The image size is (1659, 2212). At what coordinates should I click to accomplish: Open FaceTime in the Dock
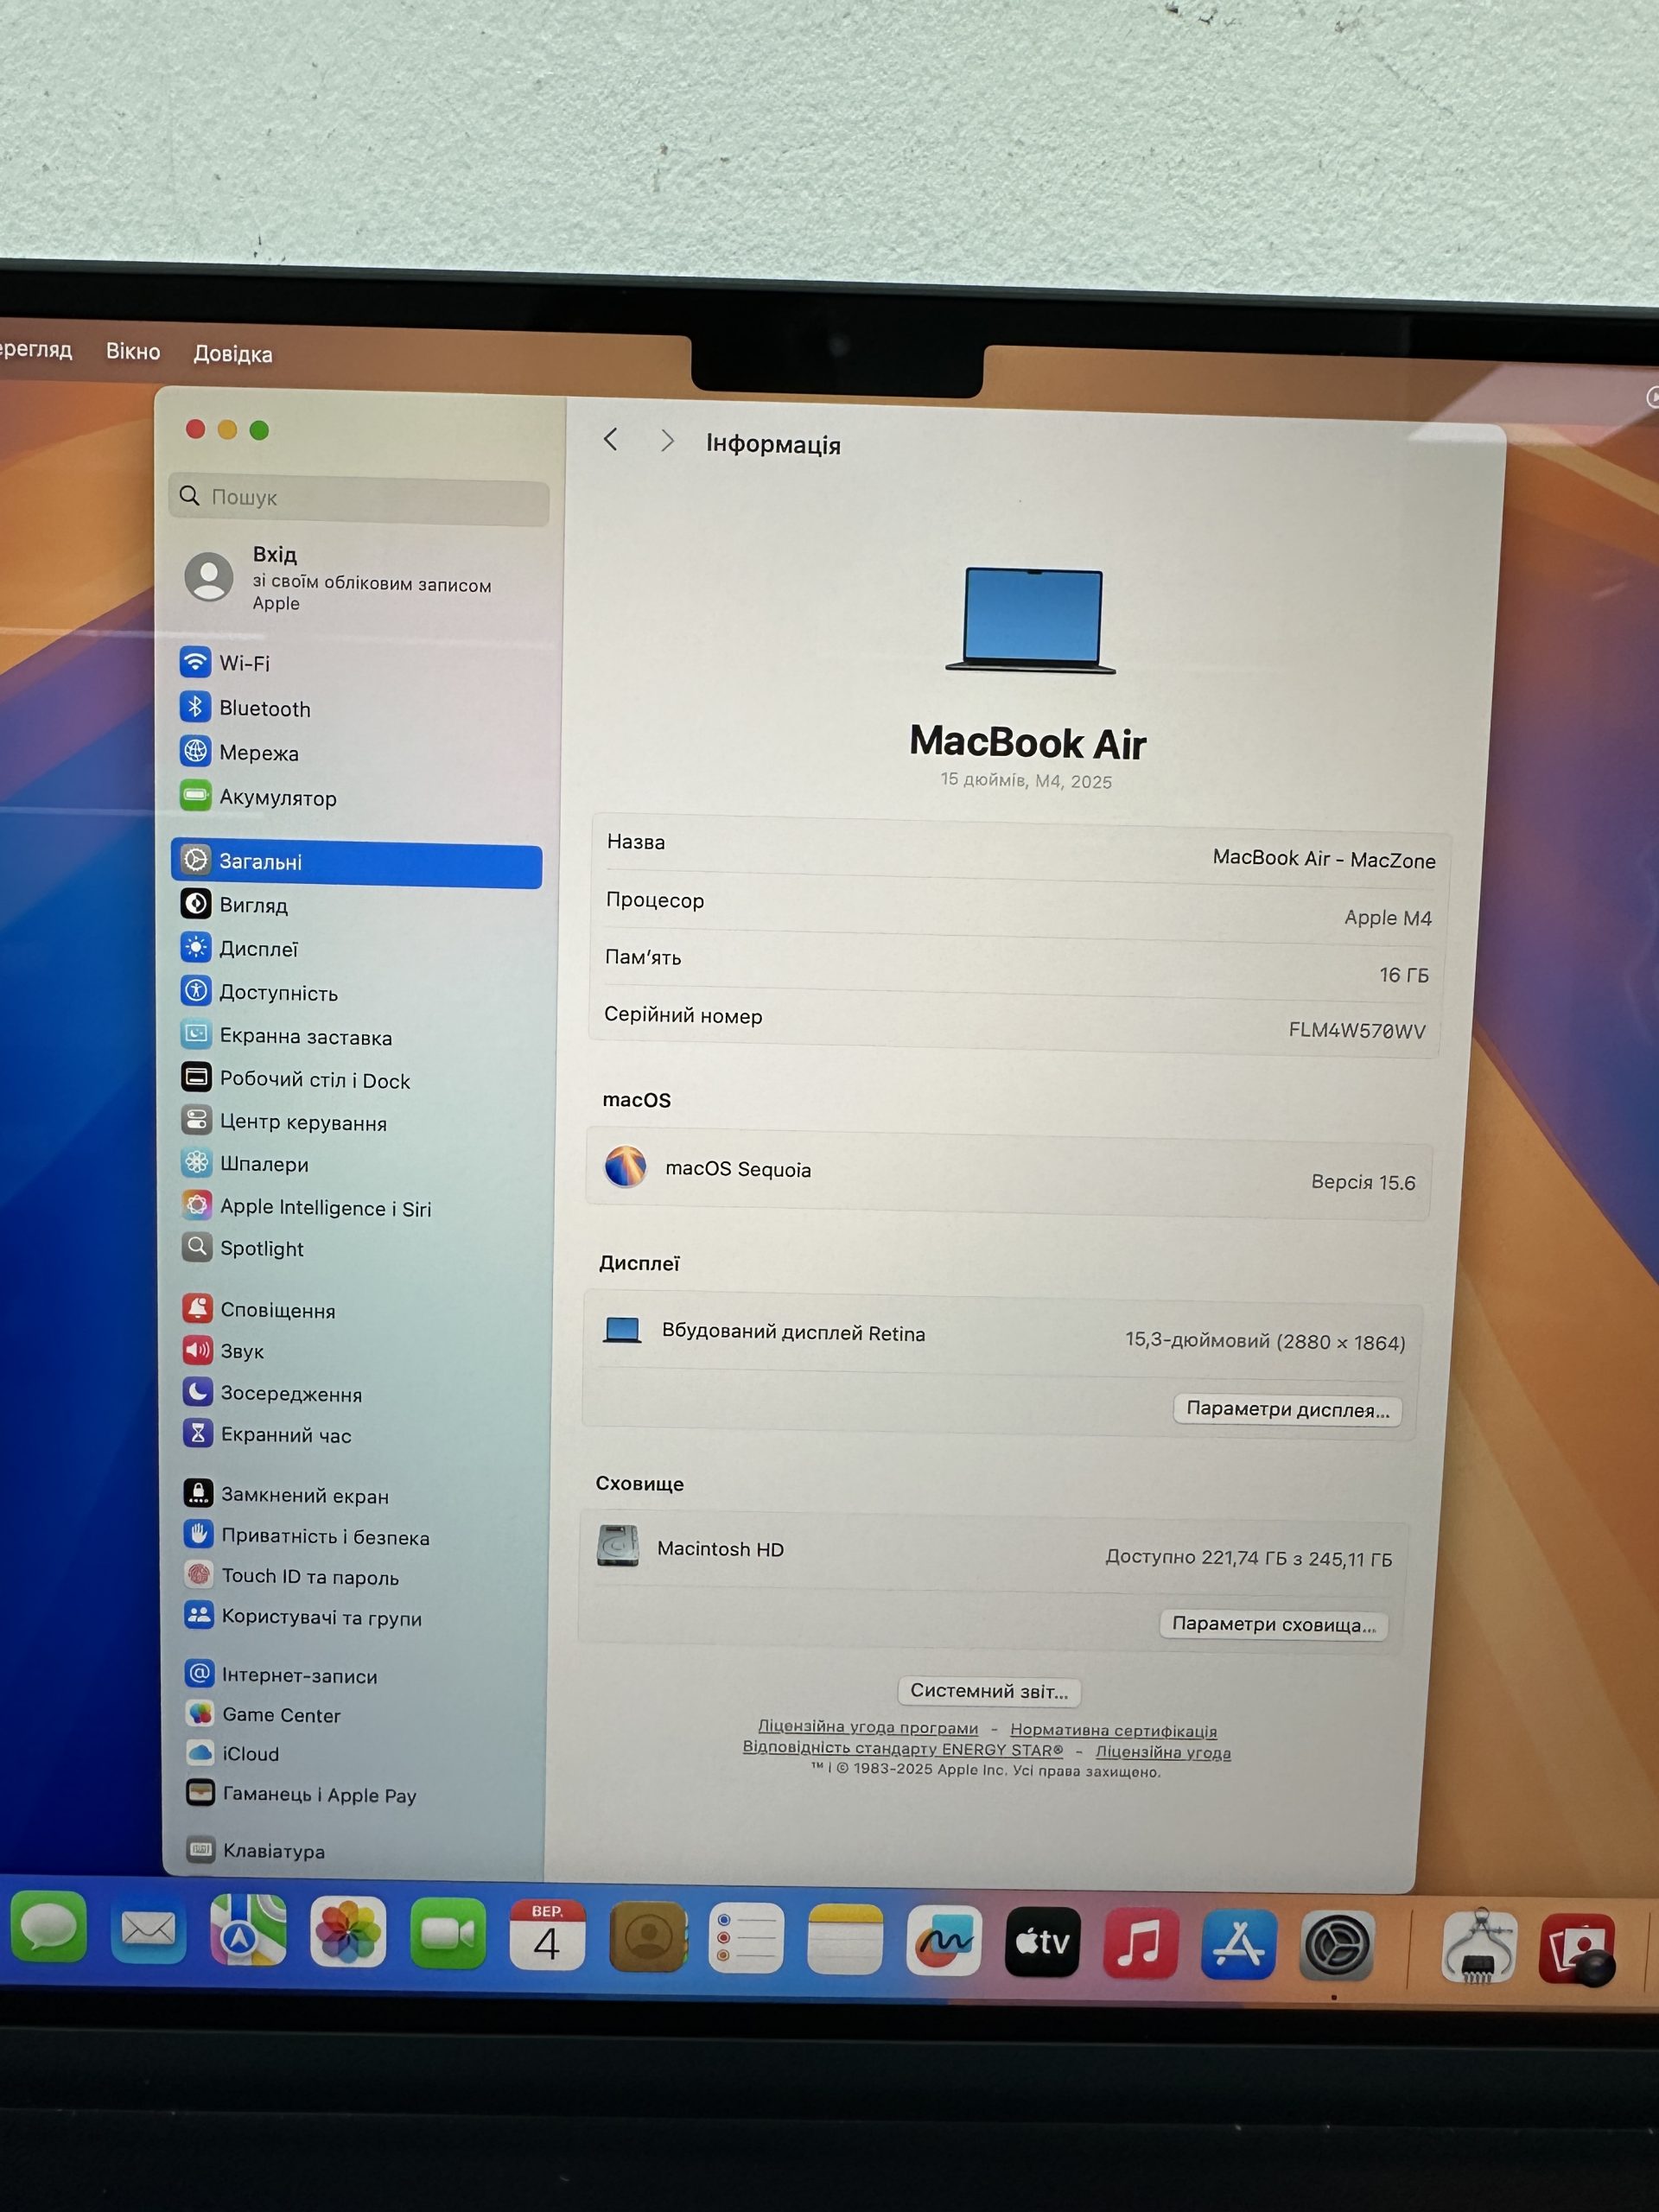pos(447,1934)
